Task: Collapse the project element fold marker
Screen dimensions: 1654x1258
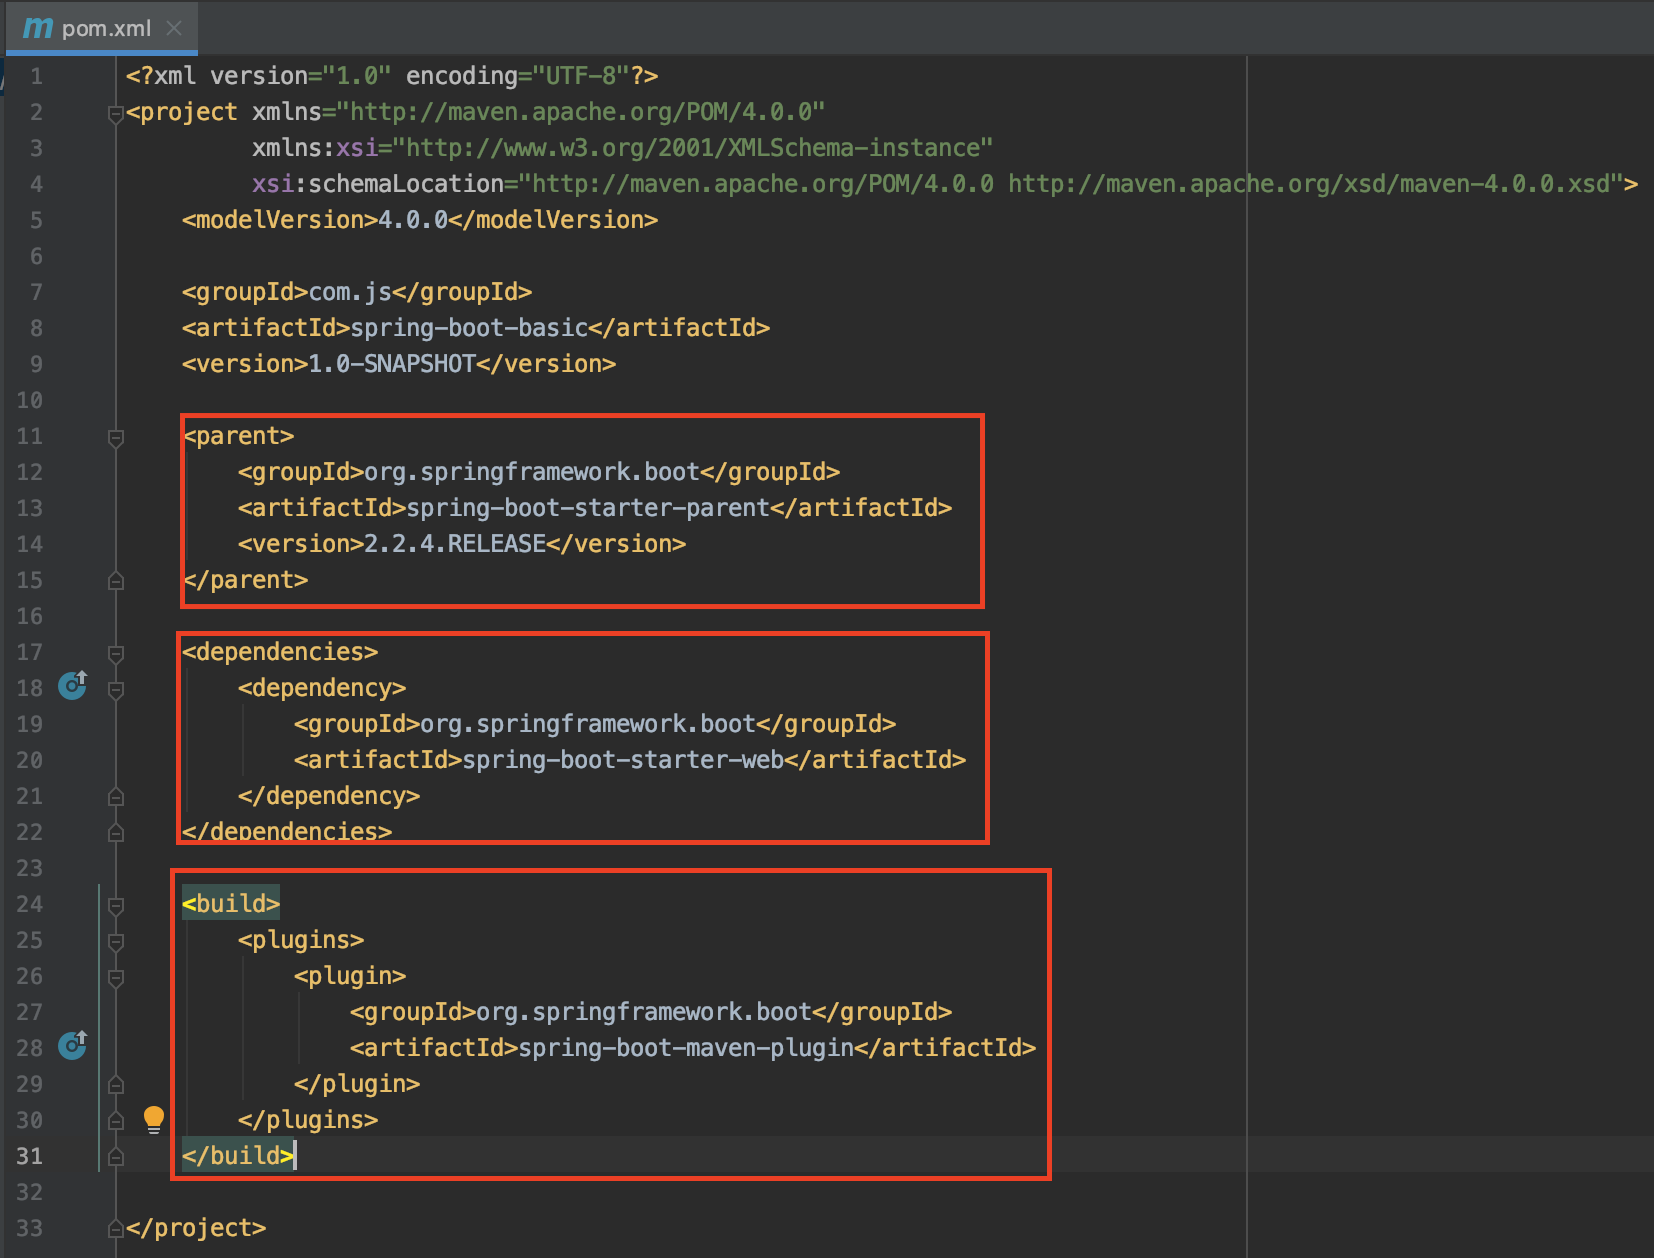Action: 115,112
